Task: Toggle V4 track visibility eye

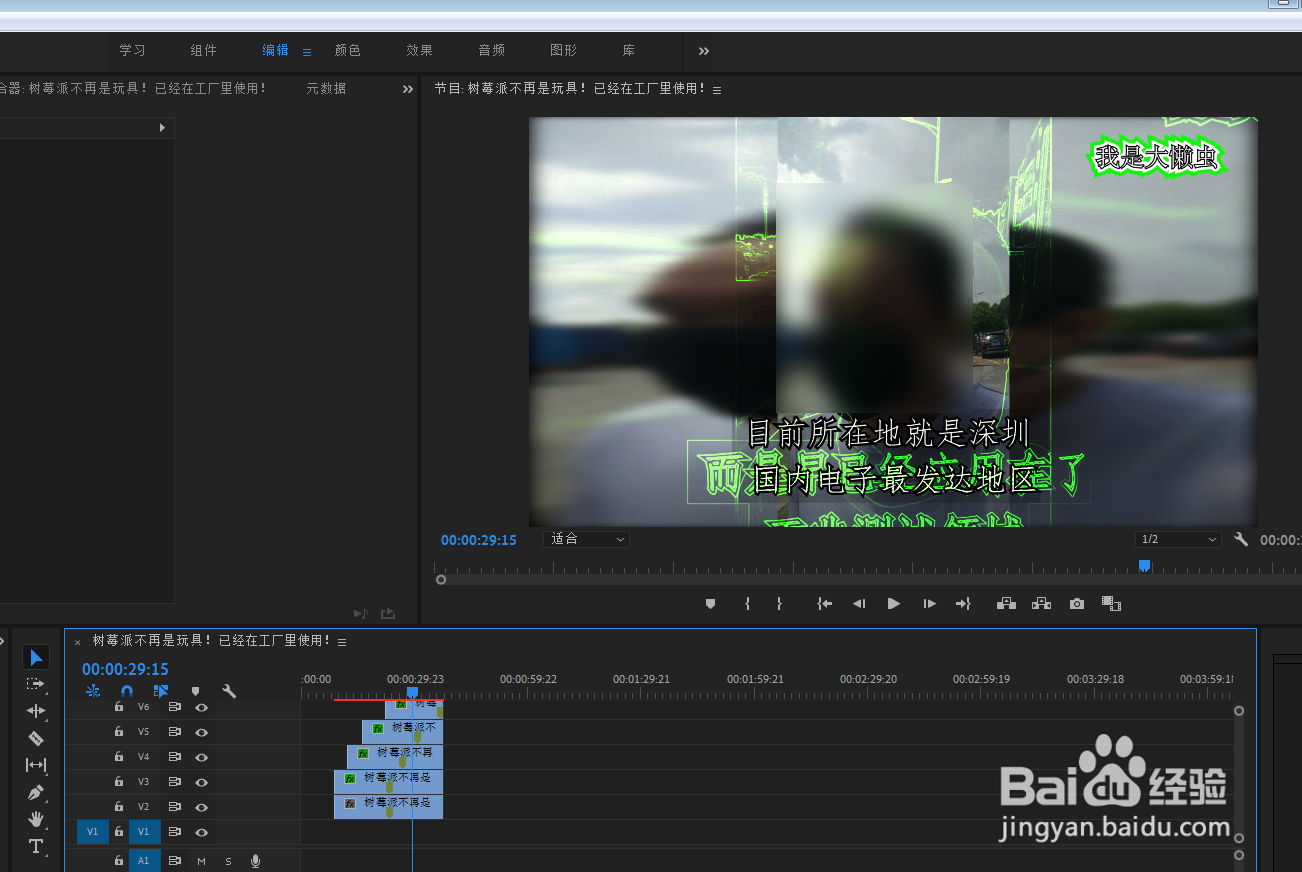Action: tap(202, 757)
